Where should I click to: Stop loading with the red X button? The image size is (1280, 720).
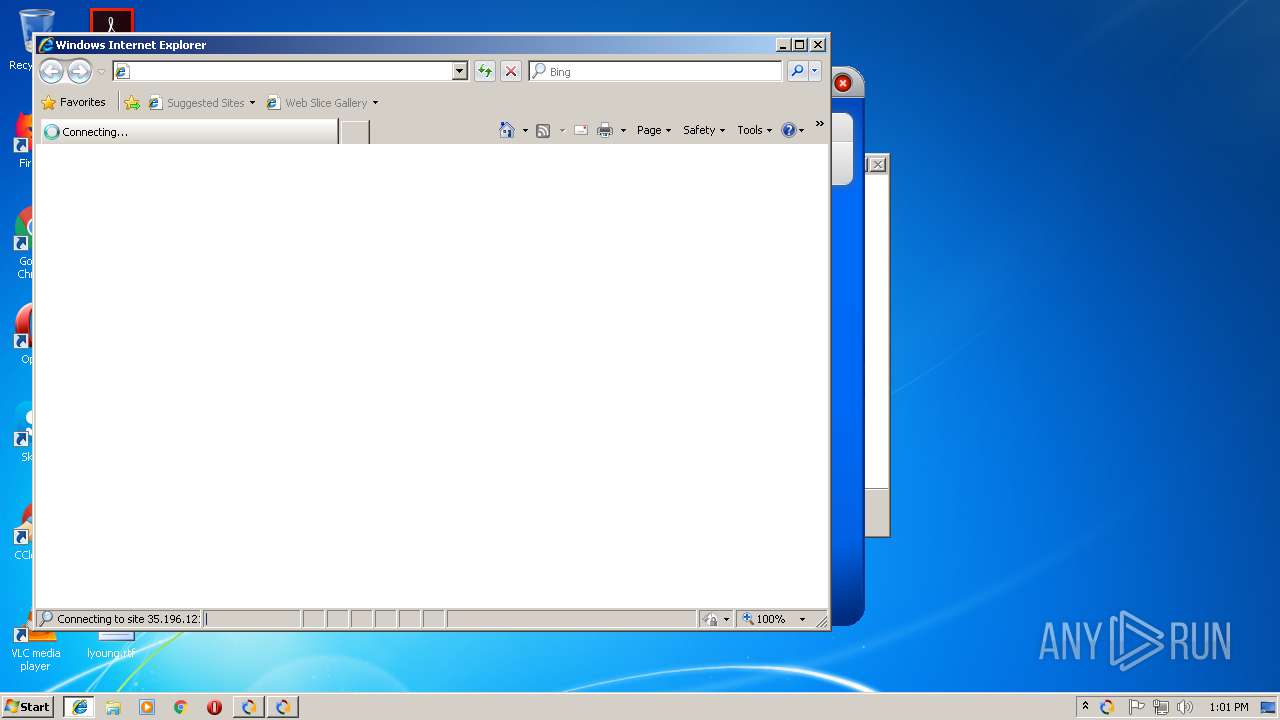pyautogui.click(x=511, y=71)
